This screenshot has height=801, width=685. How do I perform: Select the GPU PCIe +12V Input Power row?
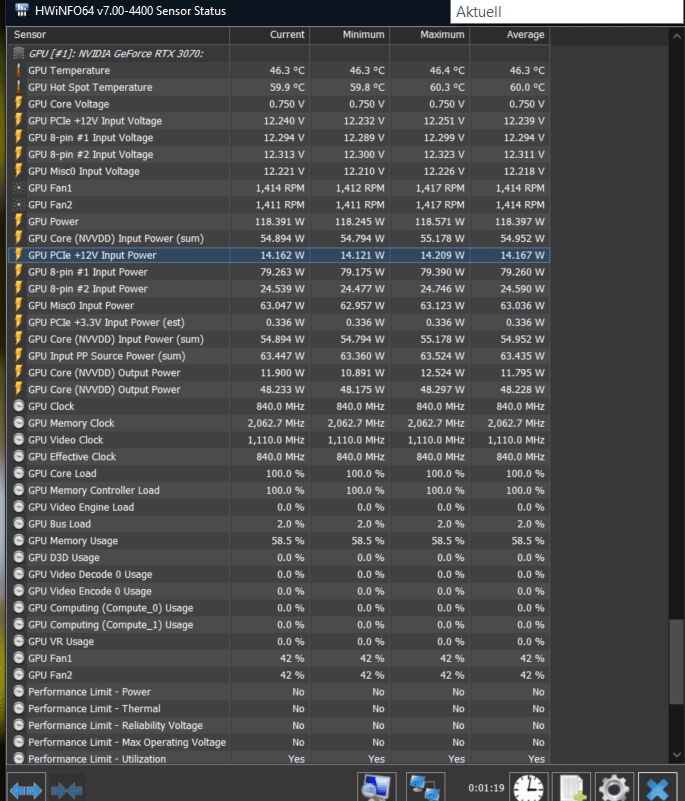click(x=279, y=255)
